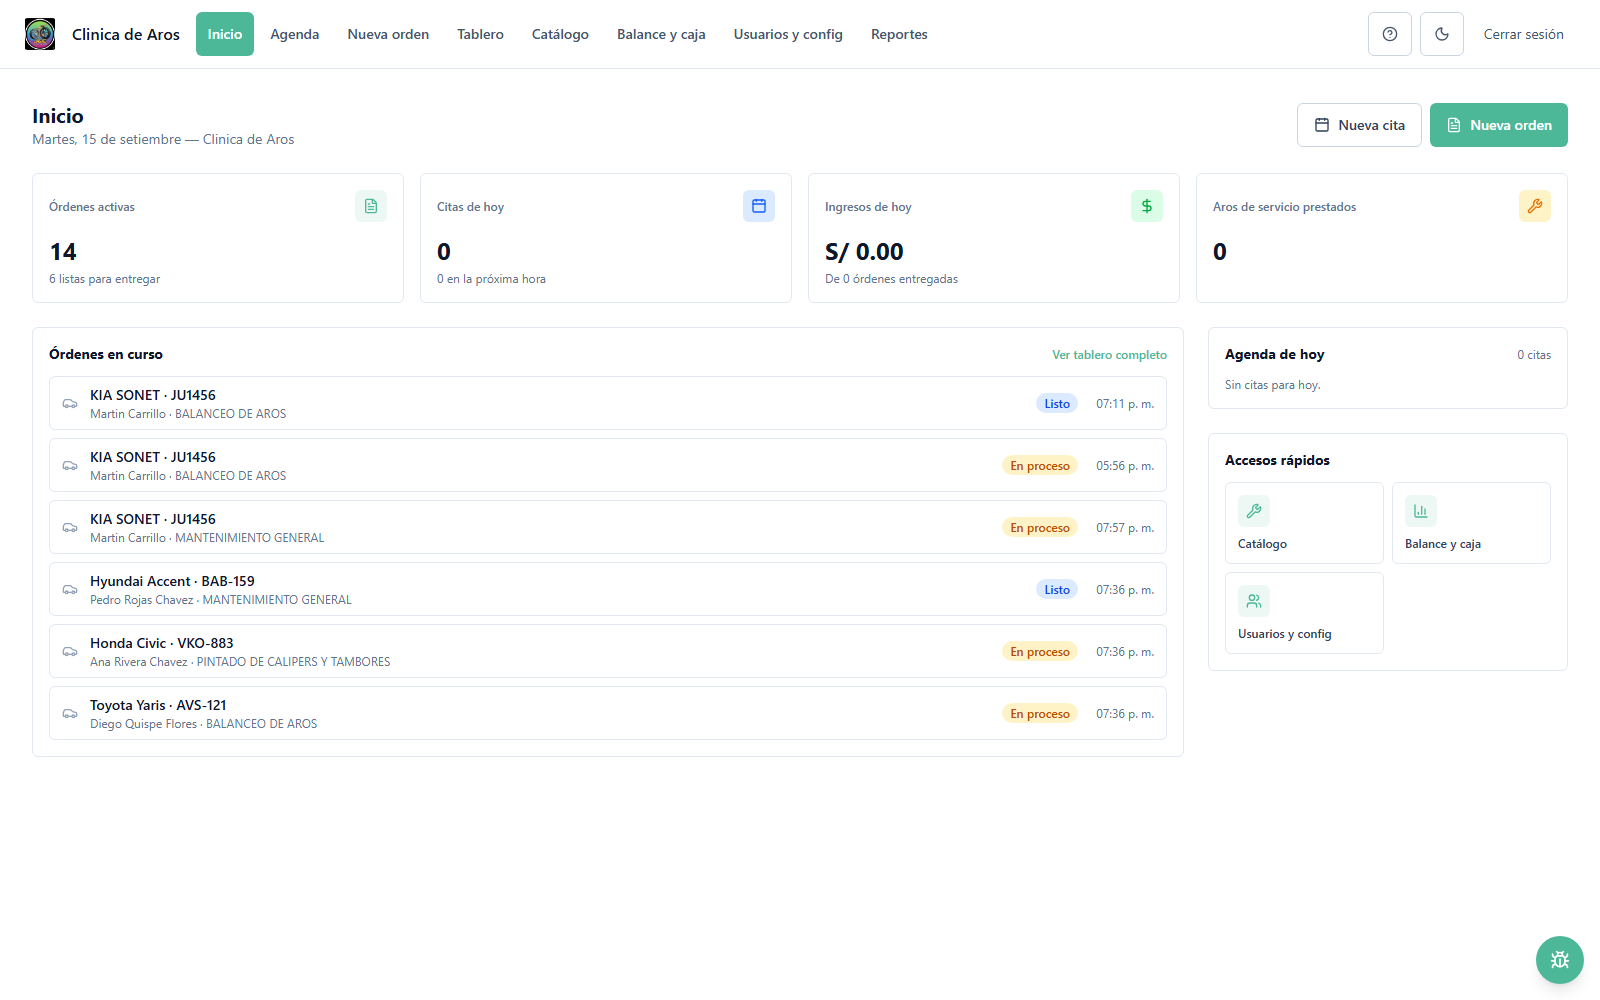The height and width of the screenshot is (1000, 1600).
Task: Open the Balance y caja quick access card
Action: [x=1471, y=523]
